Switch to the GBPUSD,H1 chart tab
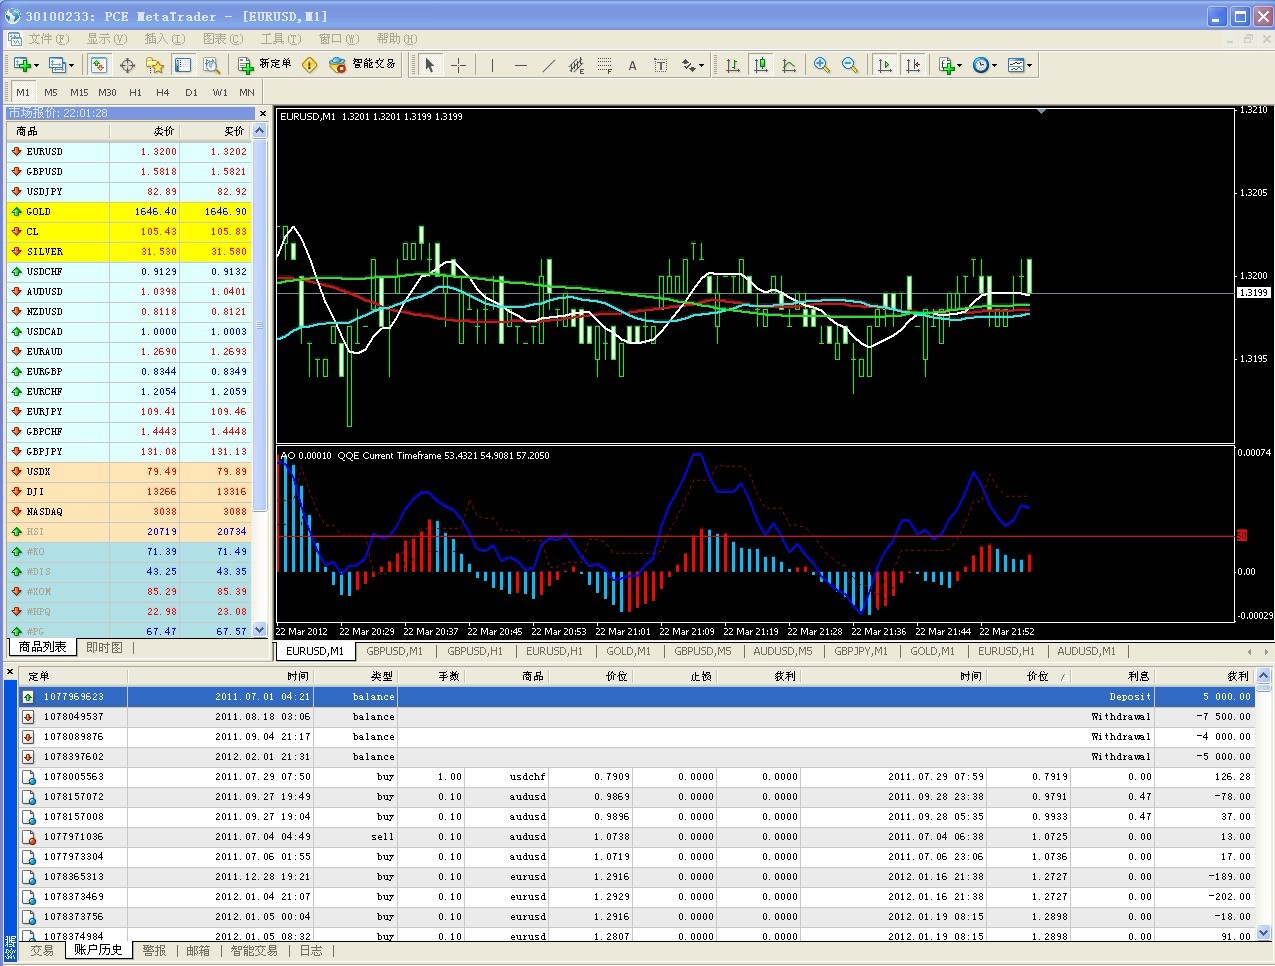 (475, 651)
